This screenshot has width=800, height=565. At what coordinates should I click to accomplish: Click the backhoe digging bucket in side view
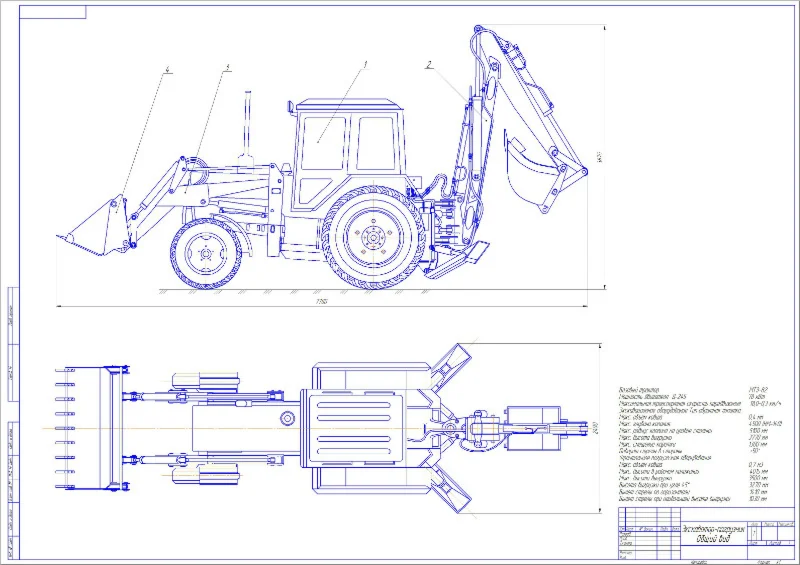tap(531, 169)
